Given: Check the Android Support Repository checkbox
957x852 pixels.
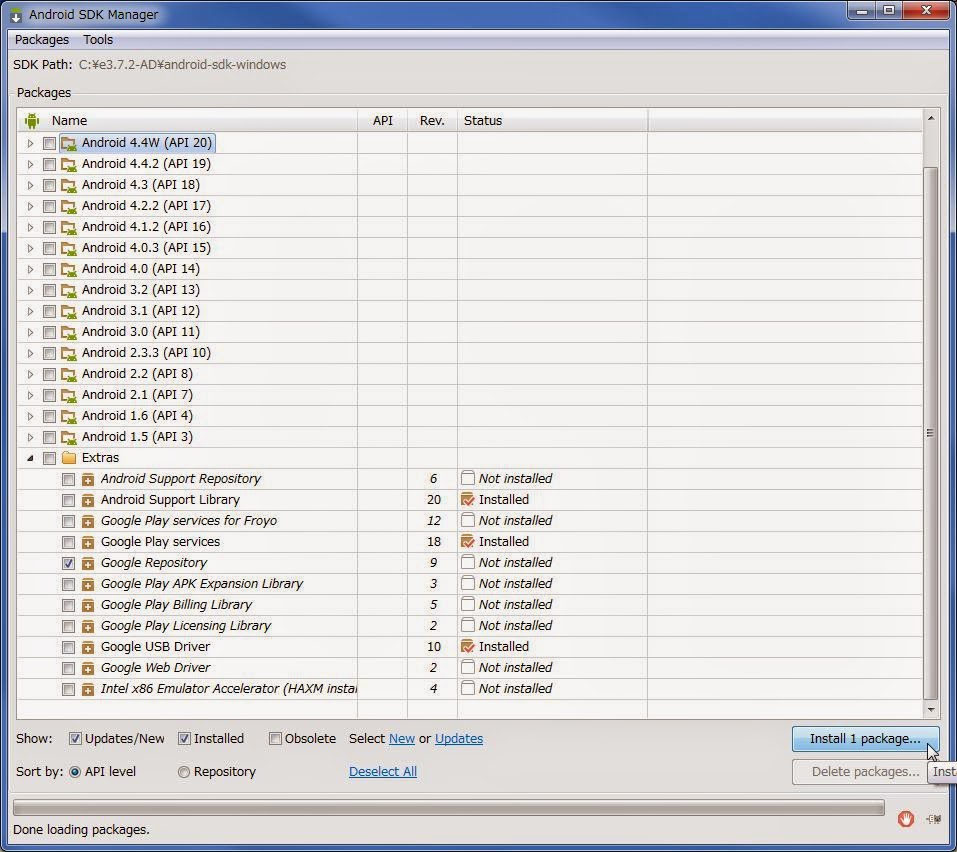Looking at the screenshot, I should pyautogui.click(x=68, y=480).
